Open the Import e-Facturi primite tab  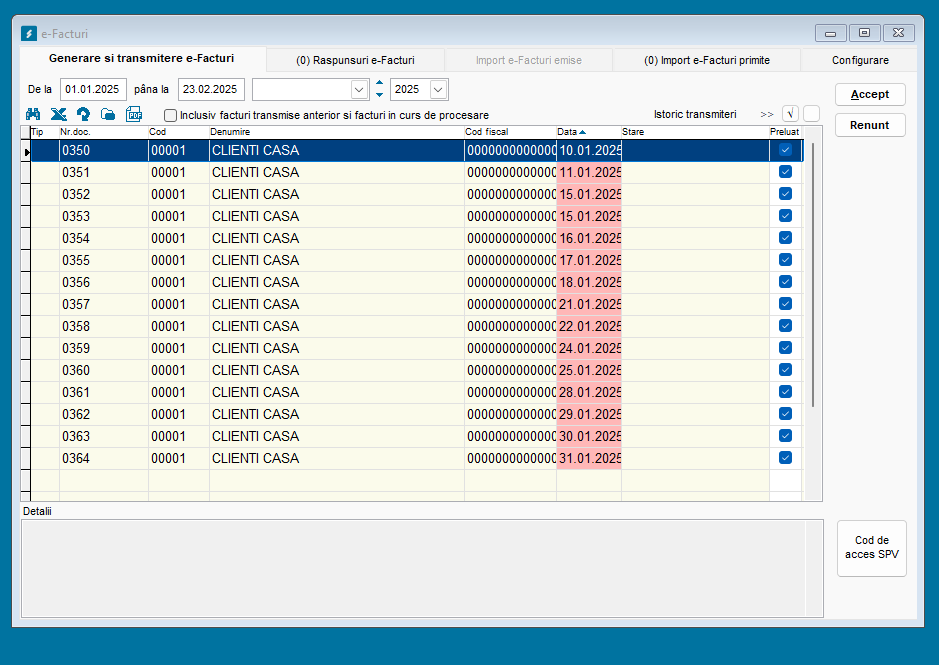(707, 61)
